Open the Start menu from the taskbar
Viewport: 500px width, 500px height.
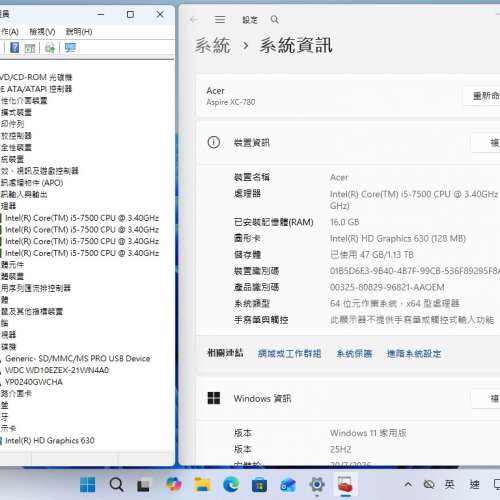[x=88, y=485]
